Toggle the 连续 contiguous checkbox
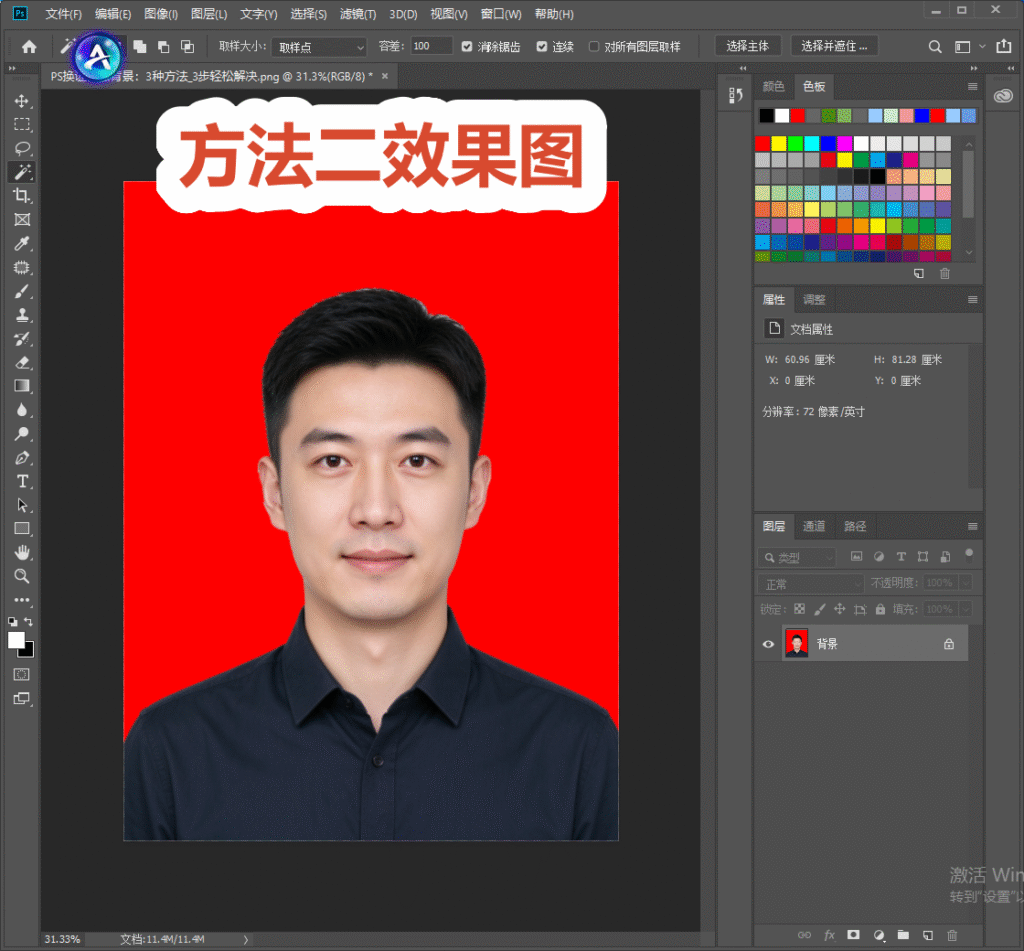1024x951 pixels. (542, 46)
